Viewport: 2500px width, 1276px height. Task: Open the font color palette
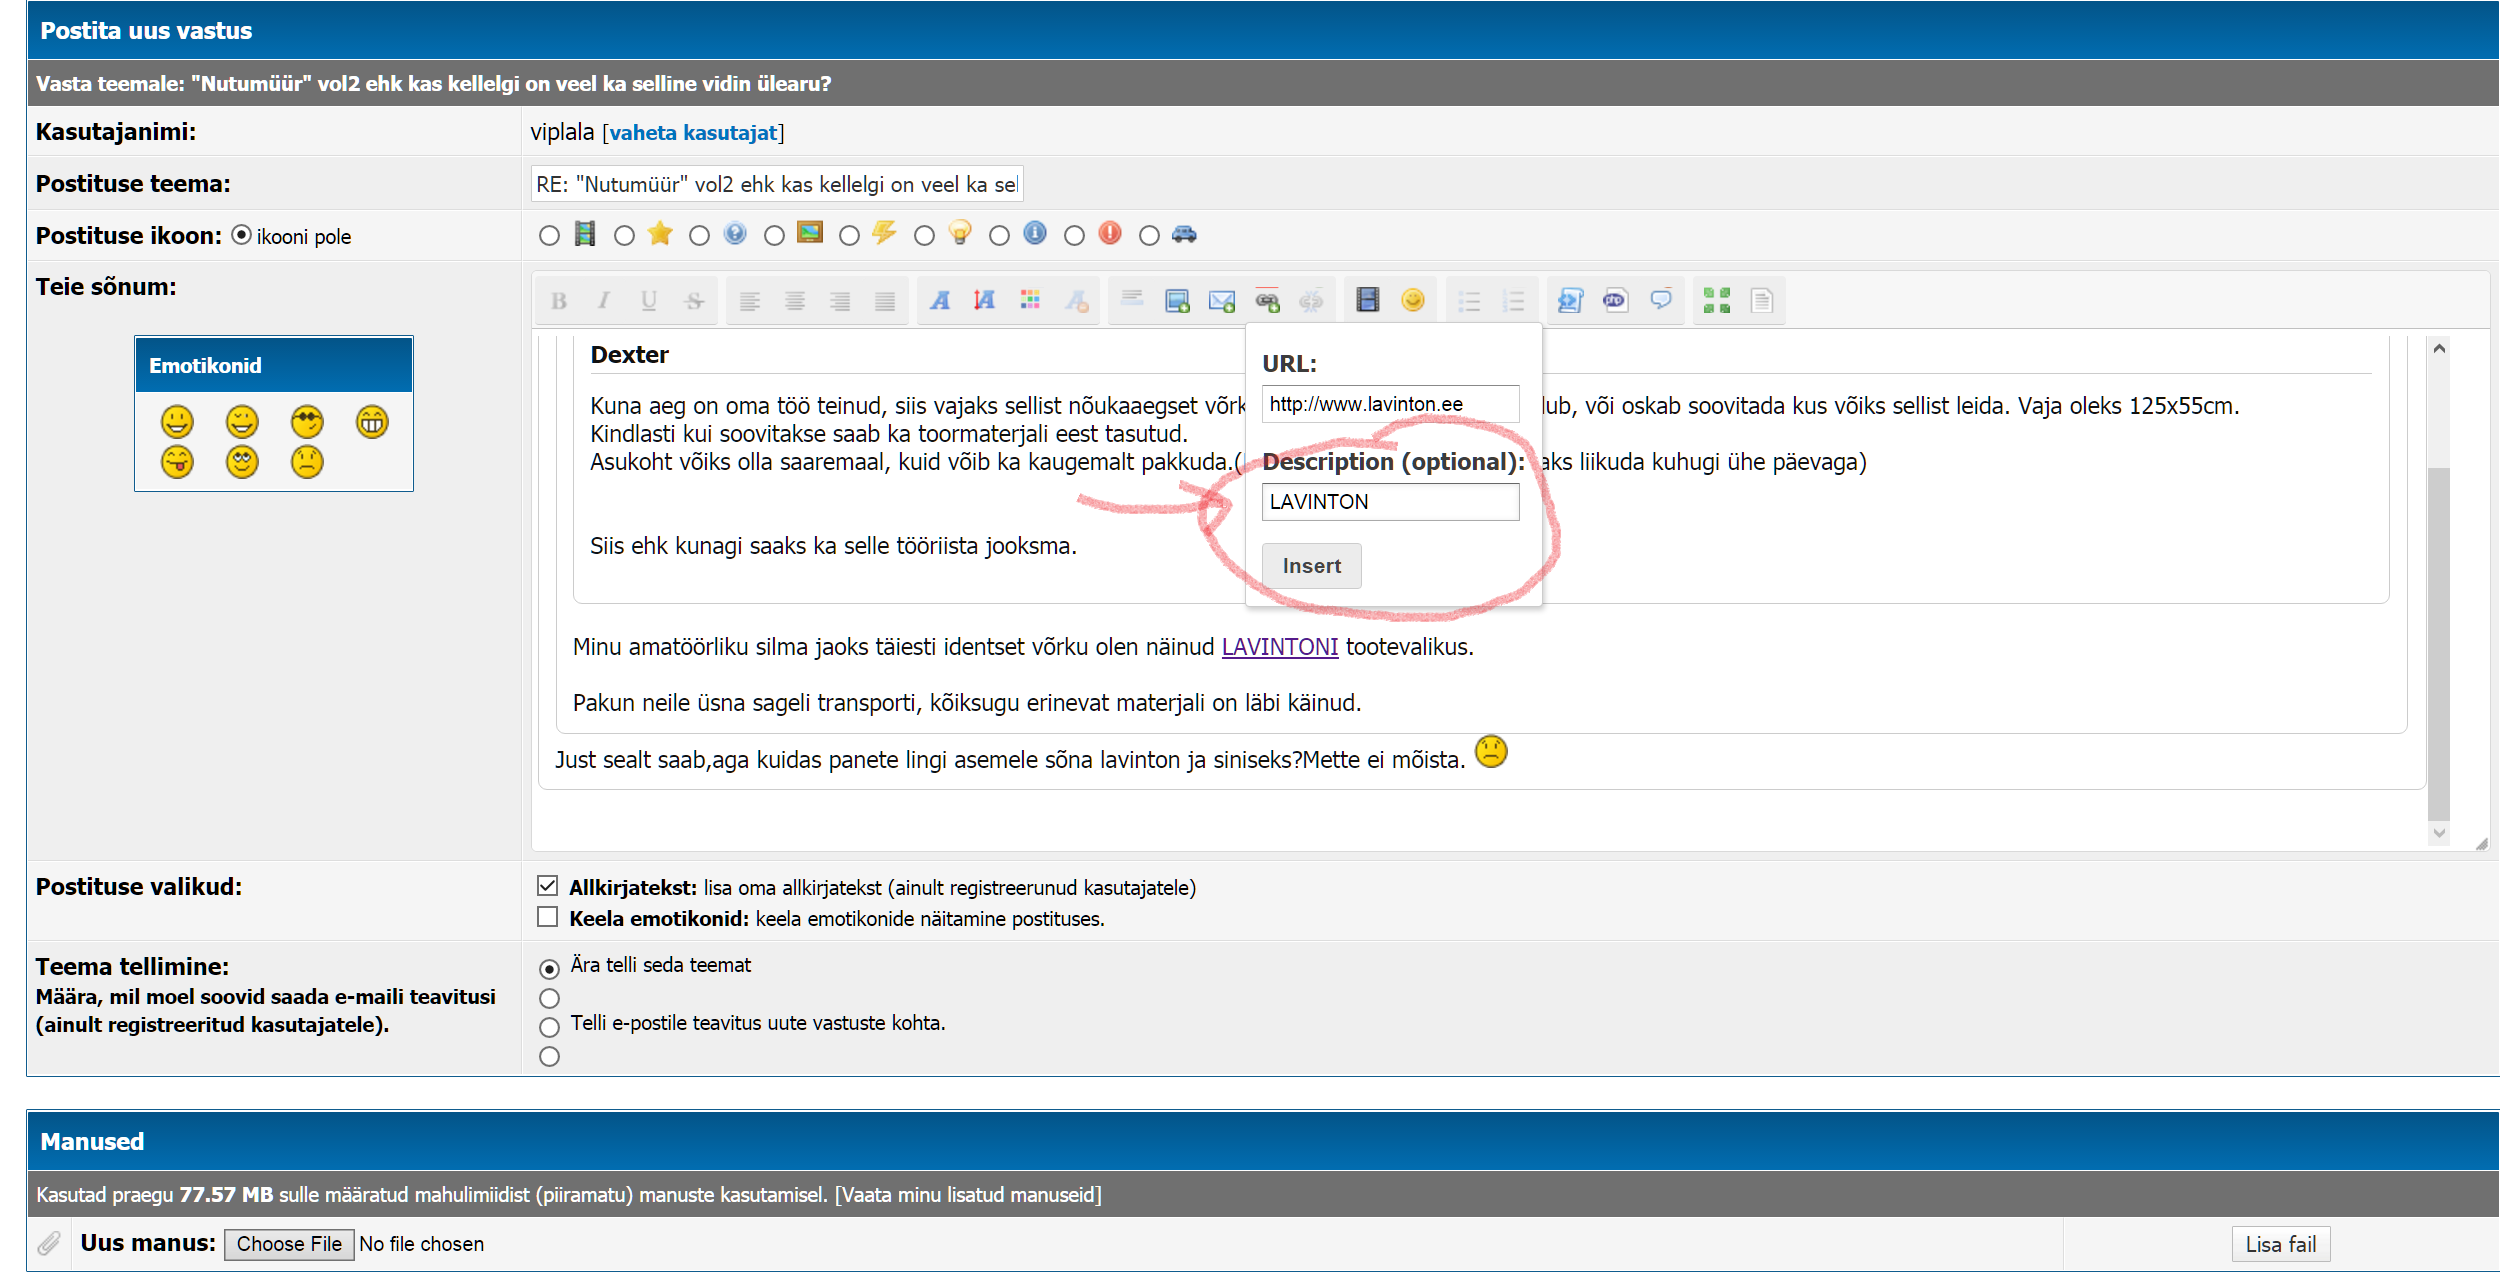pos(1030,300)
